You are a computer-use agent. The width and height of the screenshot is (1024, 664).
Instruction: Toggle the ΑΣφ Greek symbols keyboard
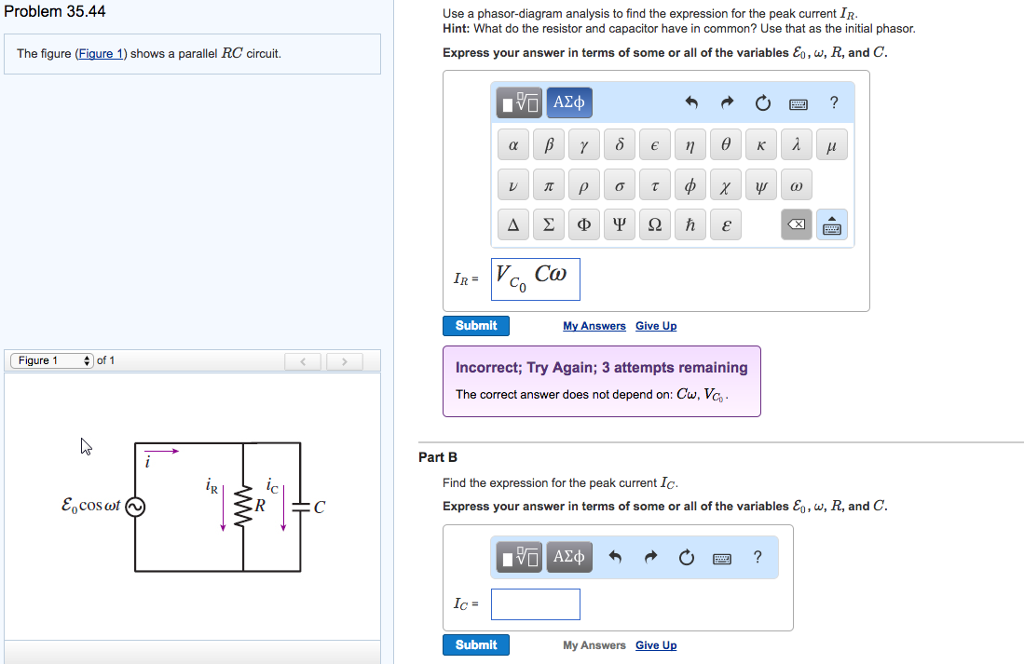tap(568, 102)
